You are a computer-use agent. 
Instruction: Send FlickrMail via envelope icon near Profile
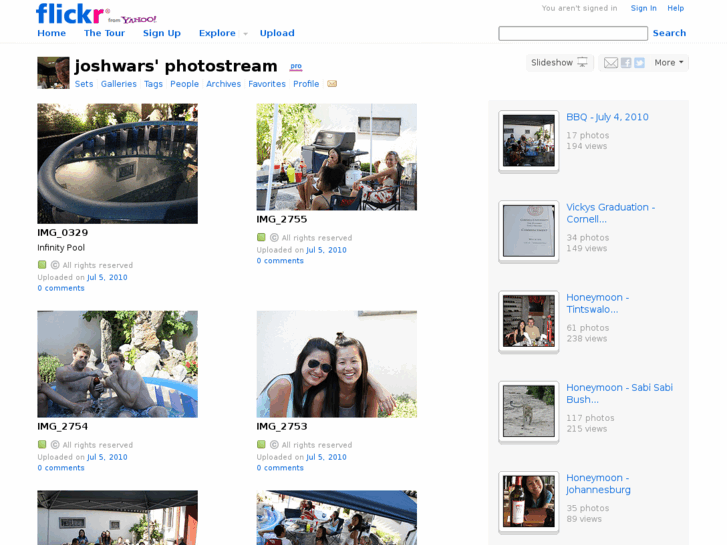tap(332, 84)
